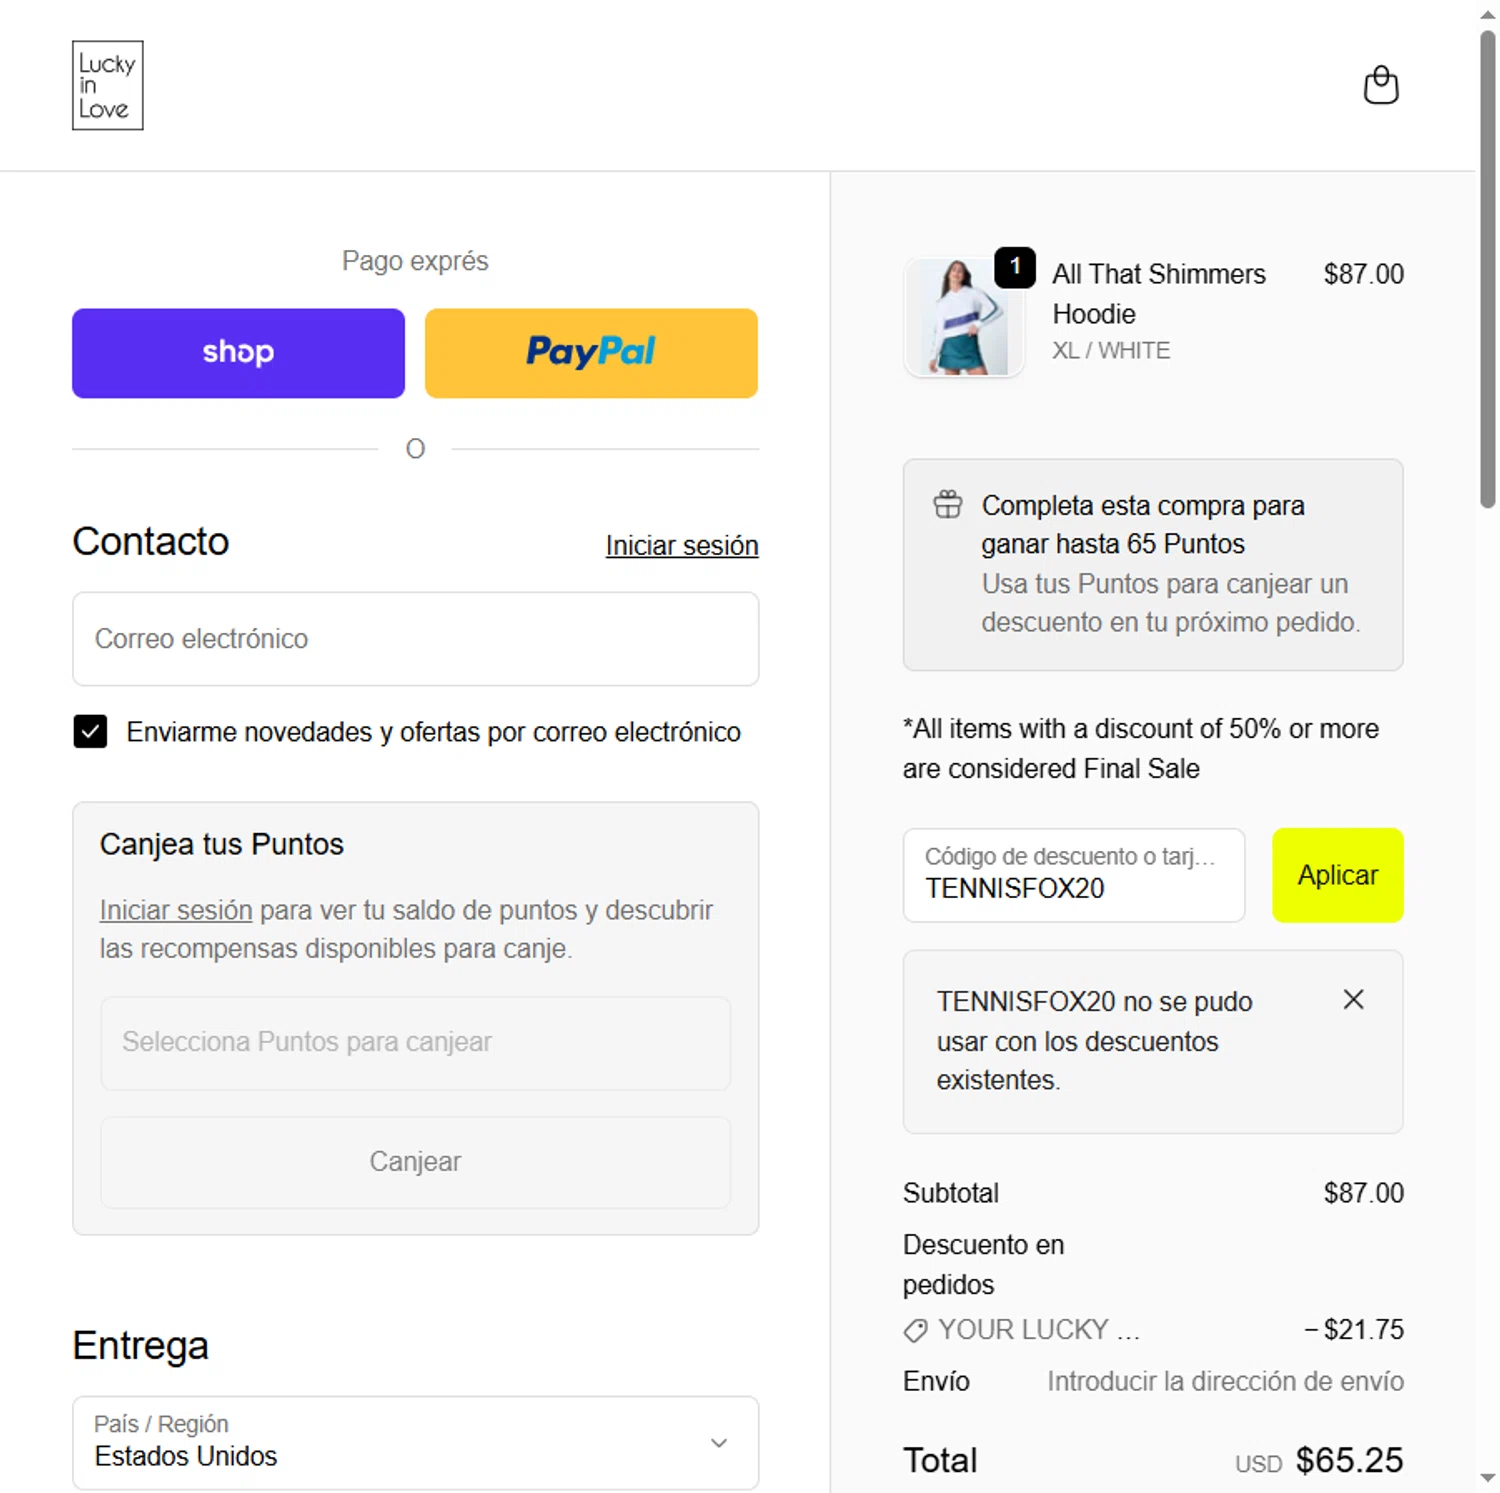
Task: Click the hoodie product thumbnail
Action: pyautogui.click(x=963, y=317)
